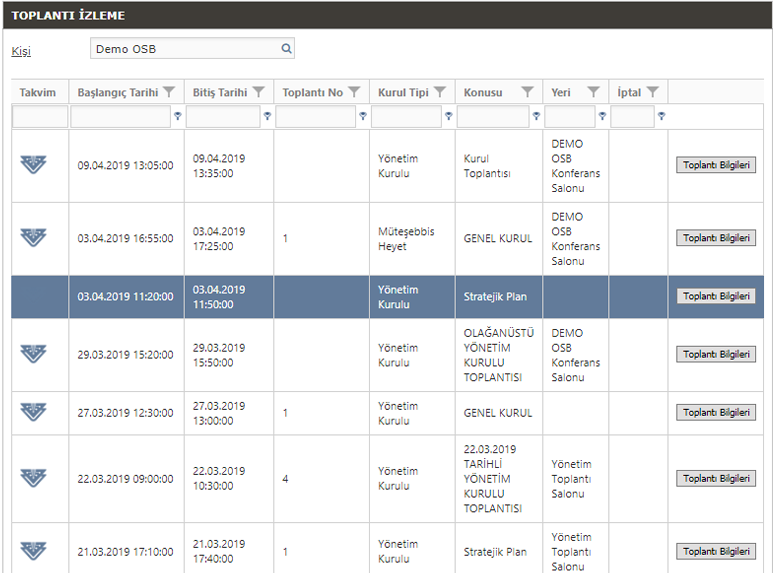Focus the Konusu filter text box
The height and width of the screenshot is (573, 776).
[x=492, y=117]
